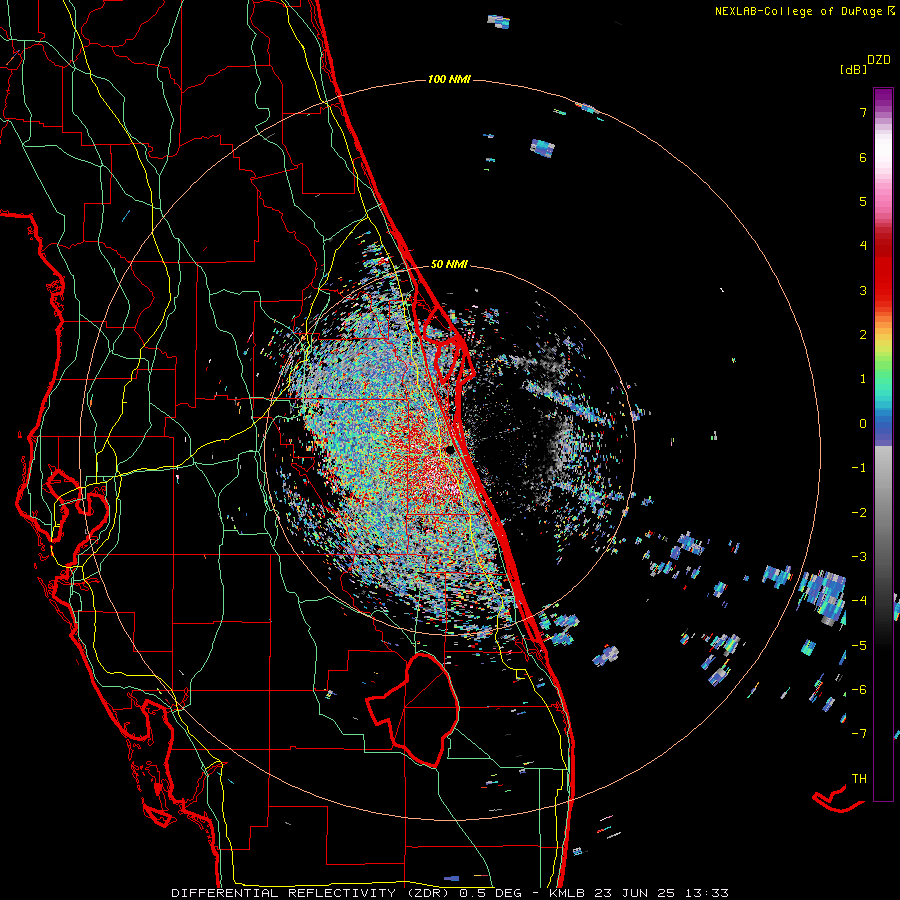Click the gray band of the ZDR color bar

883,505
